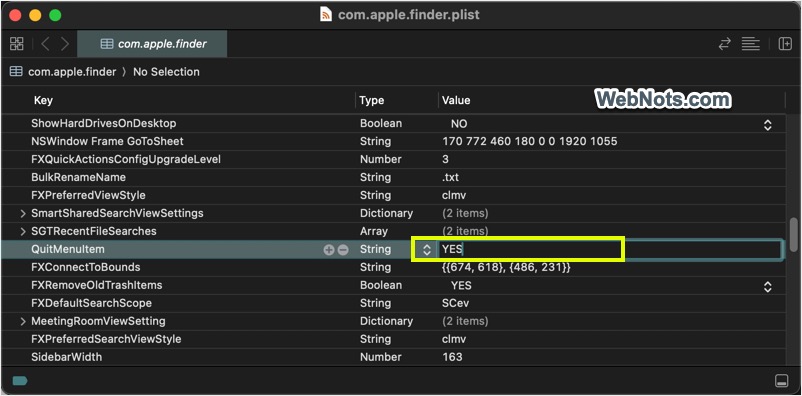
Task: Click the {{674, 618}, {486, 231}} value
Action: [x=506, y=267]
